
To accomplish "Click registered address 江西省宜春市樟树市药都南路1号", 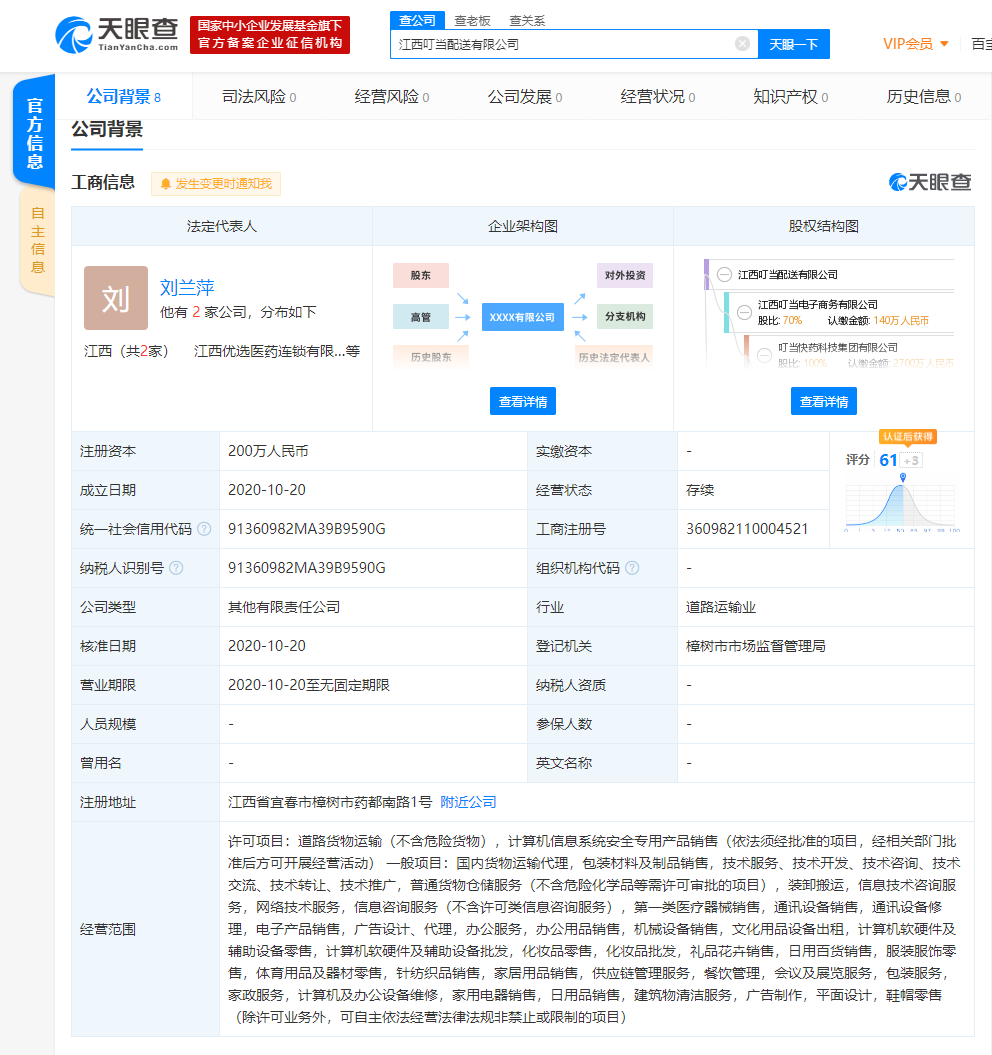I will tap(330, 802).
